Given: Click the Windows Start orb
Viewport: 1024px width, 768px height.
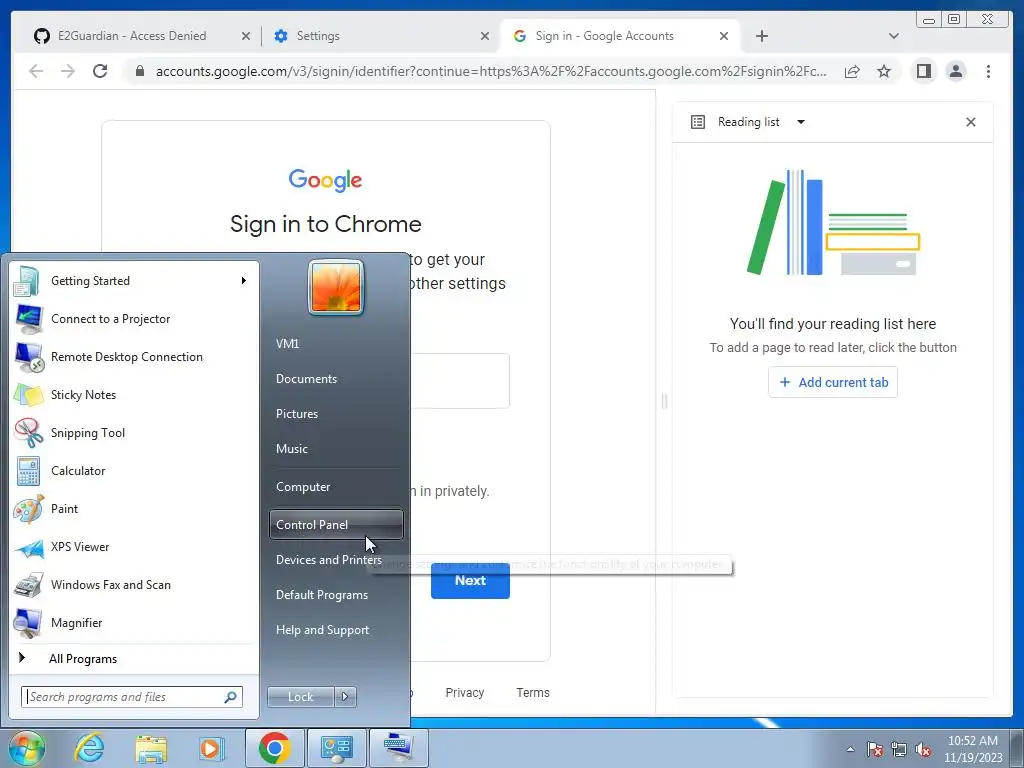Looking at the screenshot, I should 27,748.
